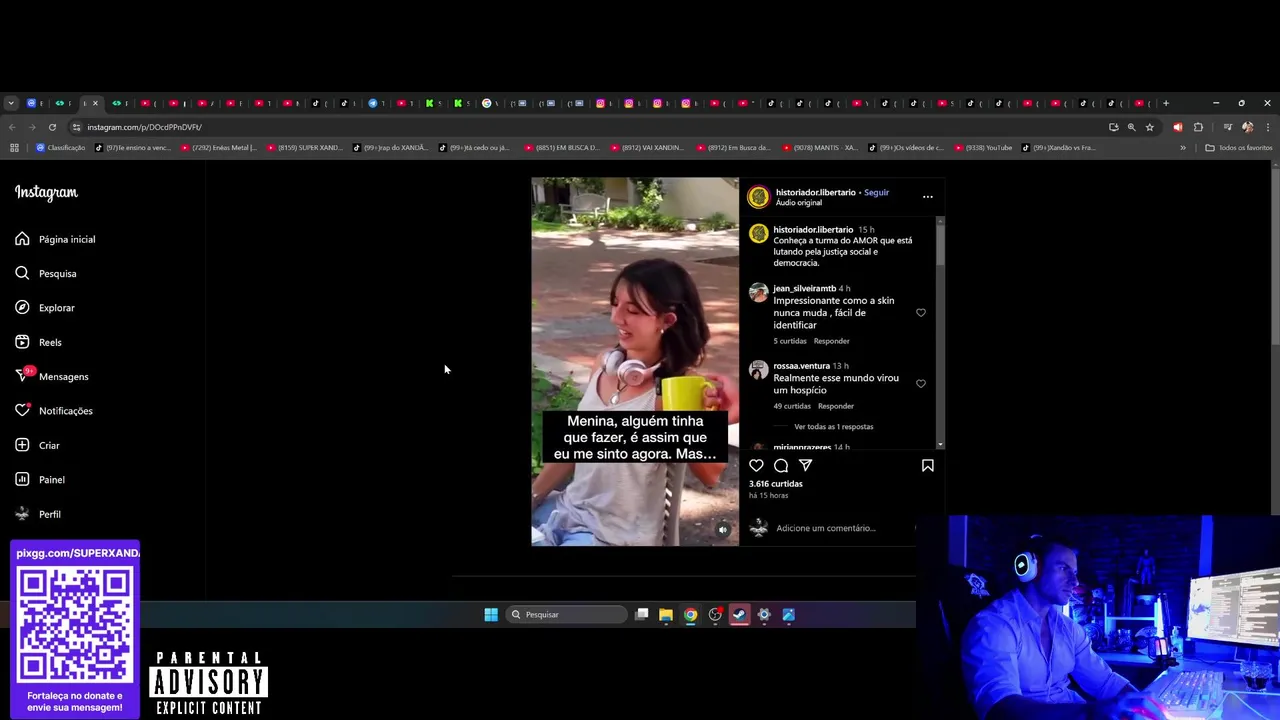The image size is (1280, 720).
Task: Open the Chrome profile avatar
Action: [1247, 127]
